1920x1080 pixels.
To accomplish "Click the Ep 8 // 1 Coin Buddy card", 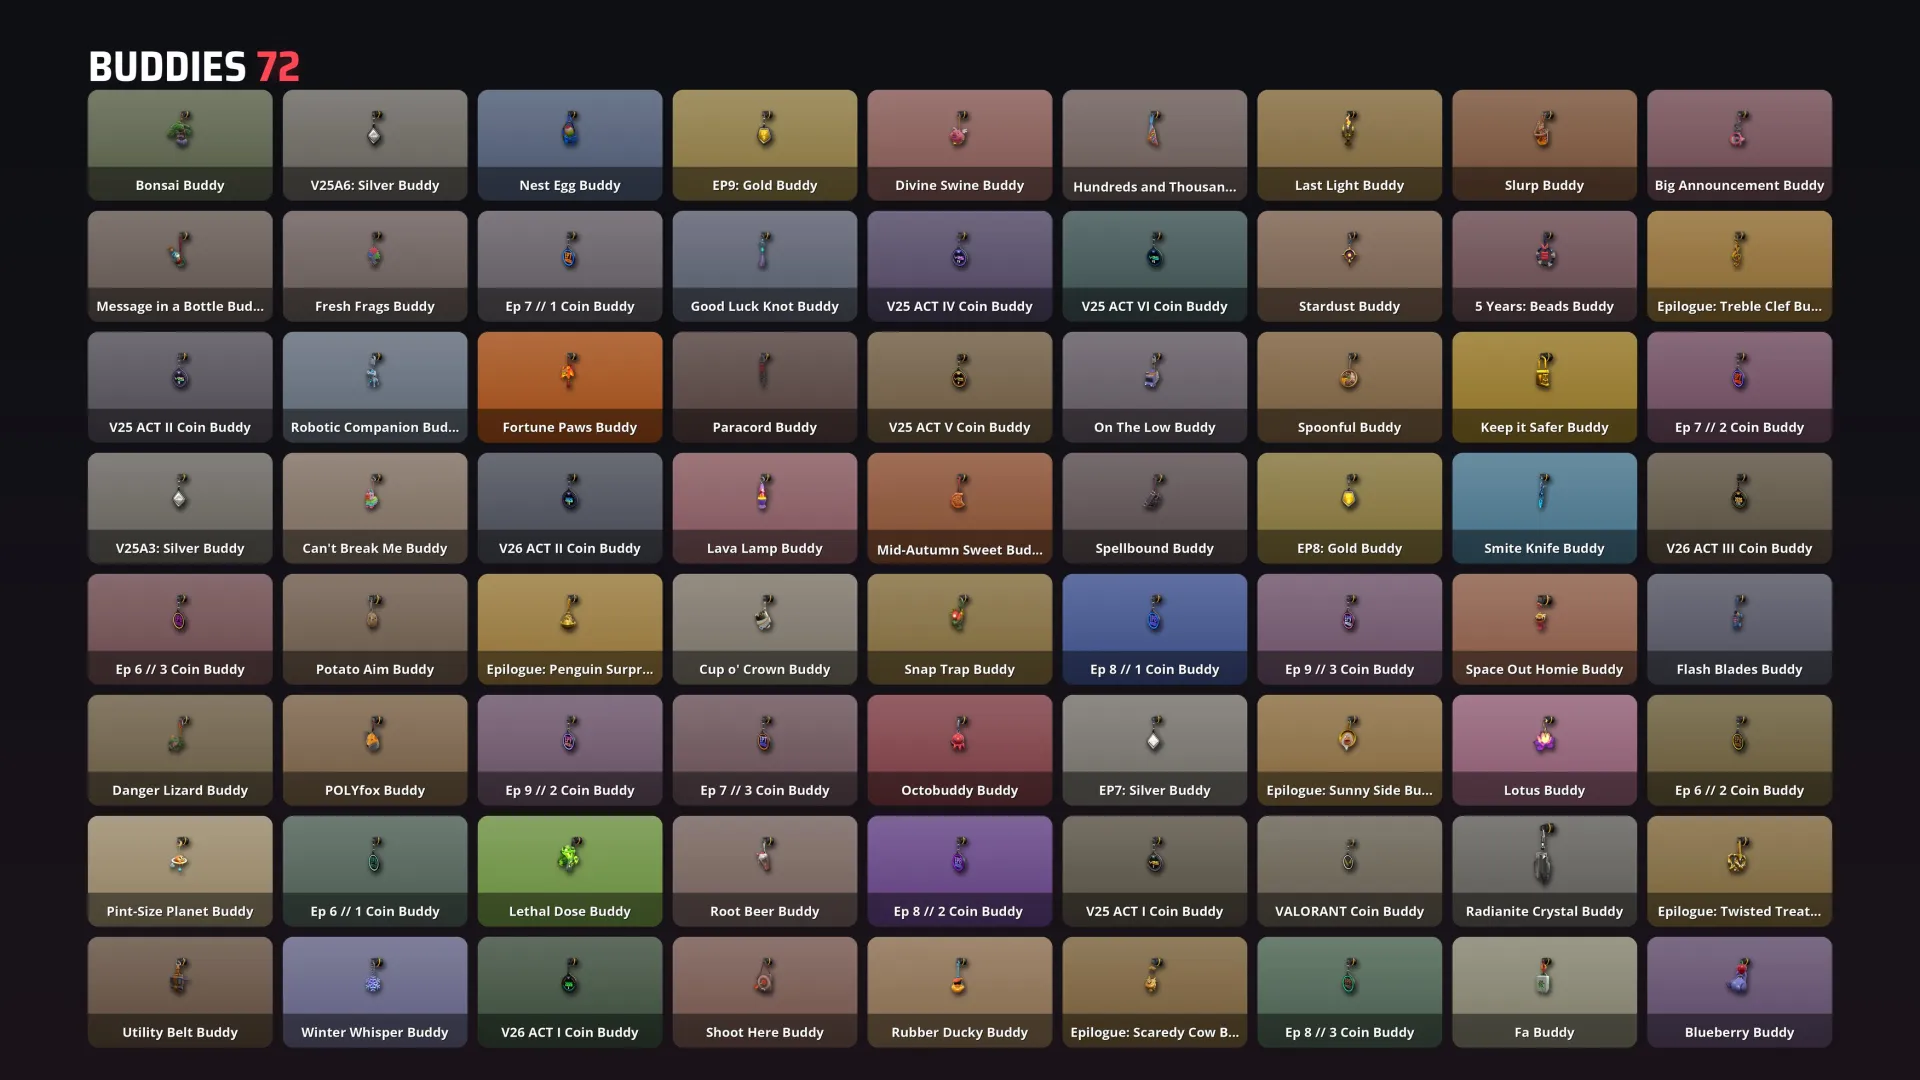I will click(1155, 629).
